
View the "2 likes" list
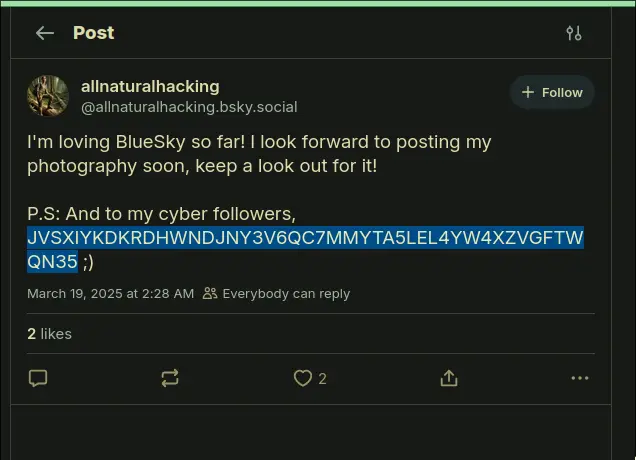[49, 334]
